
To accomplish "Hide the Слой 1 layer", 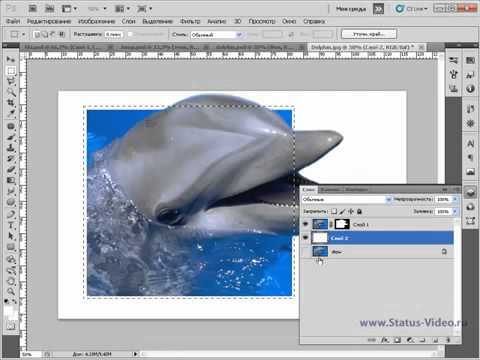I will point(305,224).
